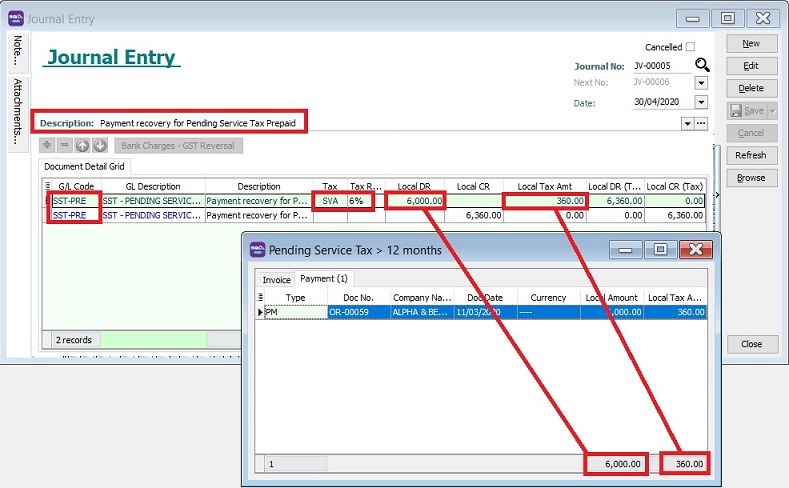Maximize the Pending Service Tax window
The height and width of the screenshot is (488, 789).
tap(661, 250)
